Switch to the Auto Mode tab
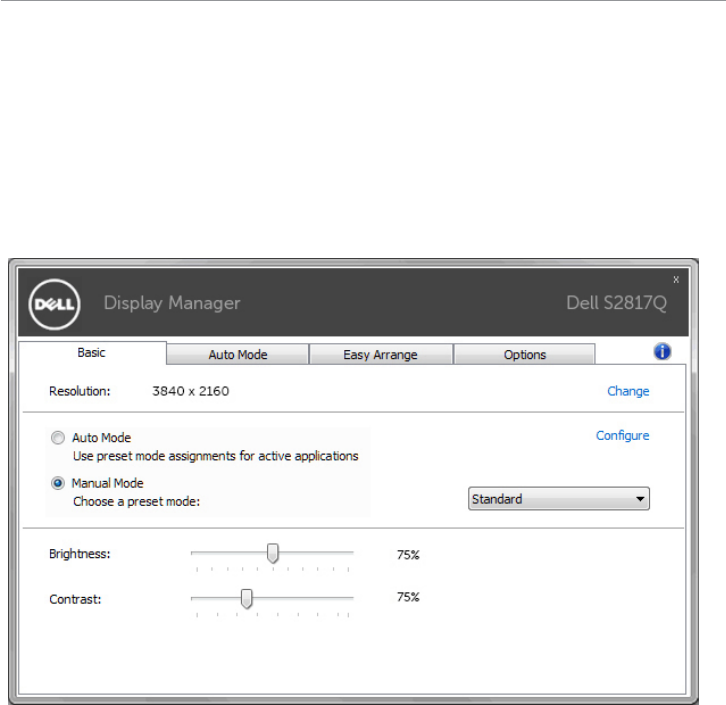 (x=238, y=355)
